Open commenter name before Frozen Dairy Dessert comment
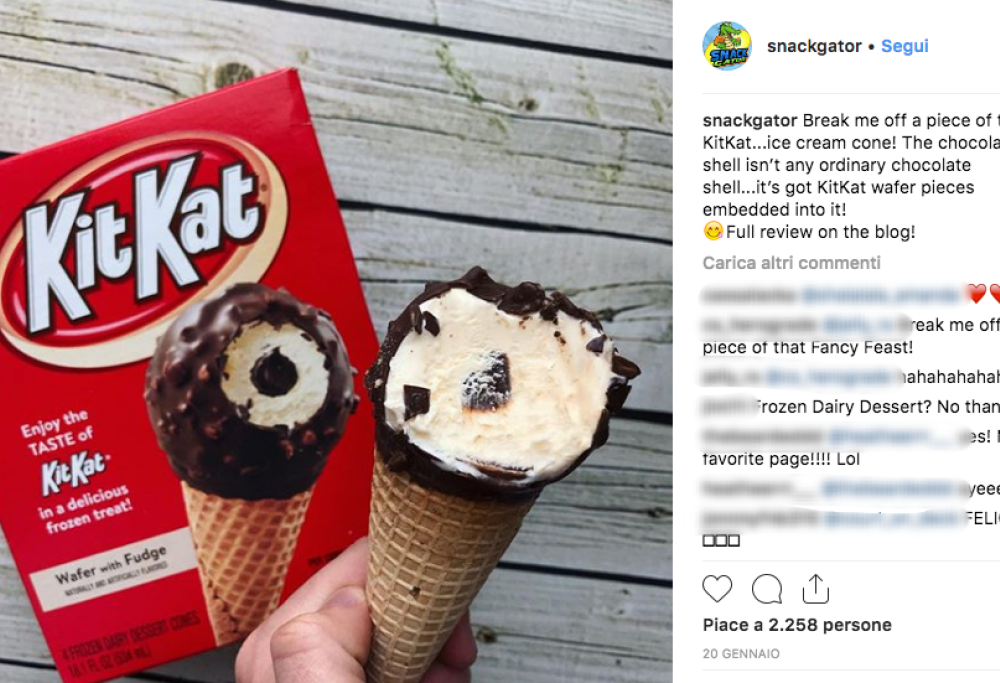 coord(727,407)
